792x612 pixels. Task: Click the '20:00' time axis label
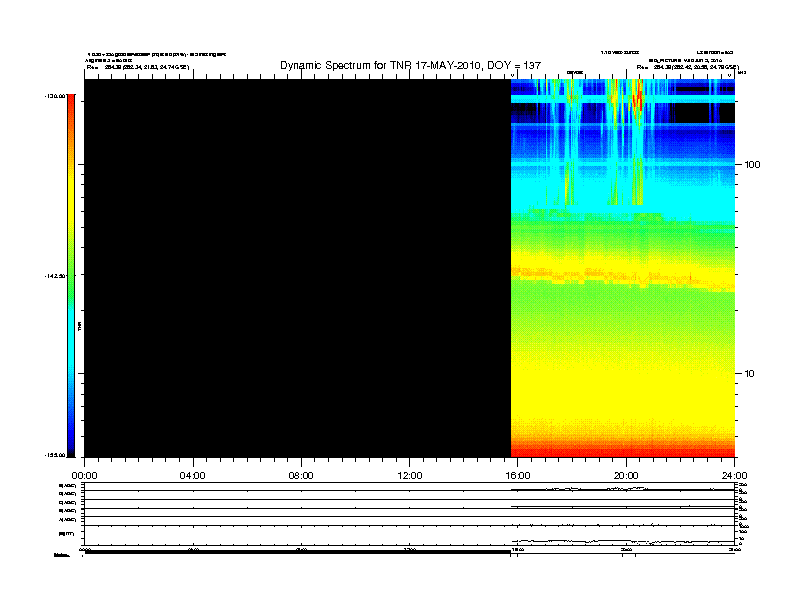click(626, 476)
